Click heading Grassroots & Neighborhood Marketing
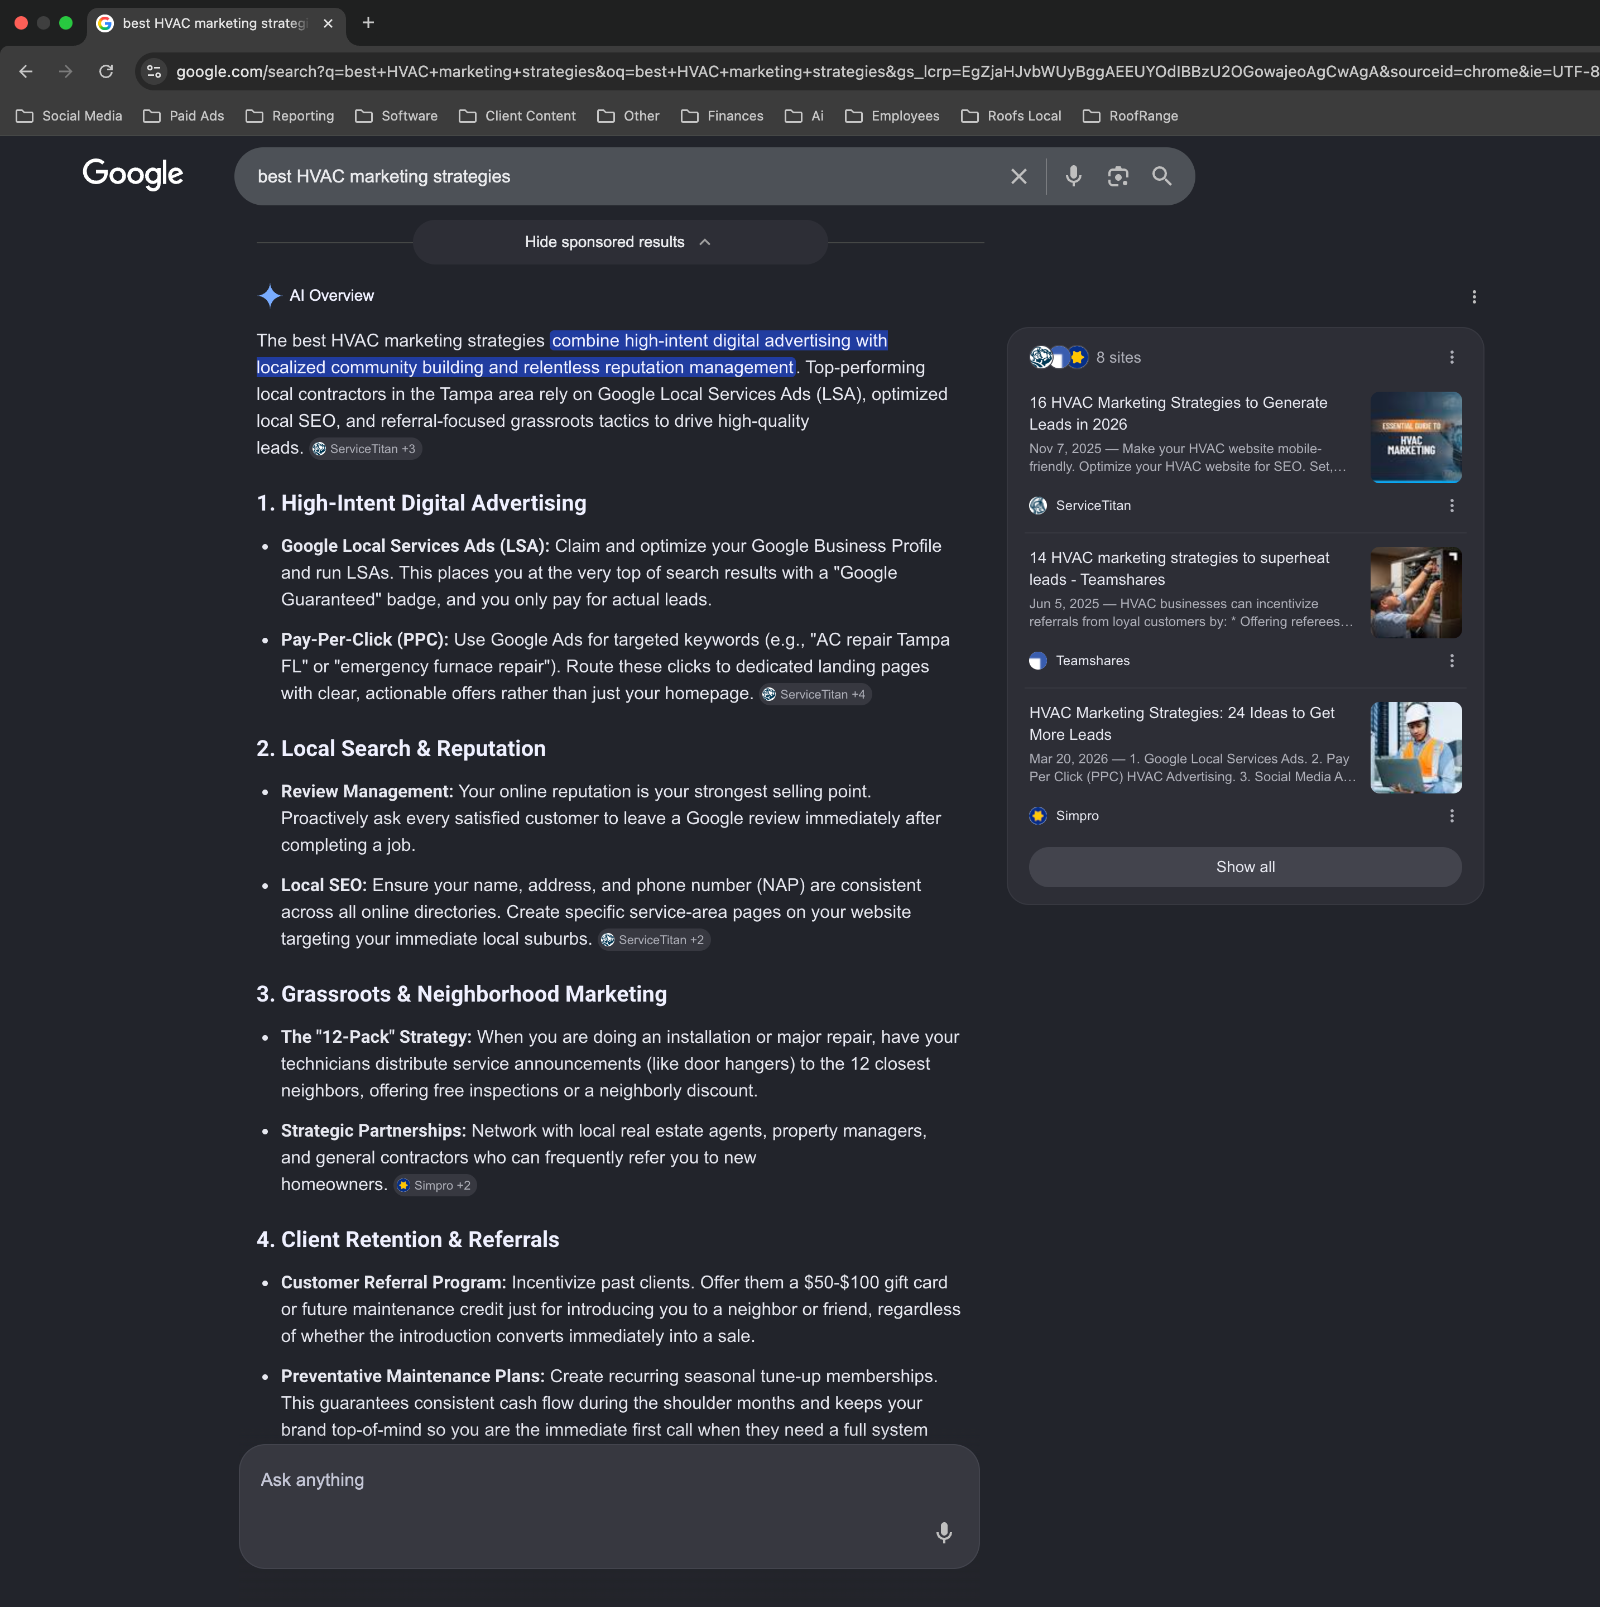Screen dimensions: 1600x1607 tap(462, 994)
